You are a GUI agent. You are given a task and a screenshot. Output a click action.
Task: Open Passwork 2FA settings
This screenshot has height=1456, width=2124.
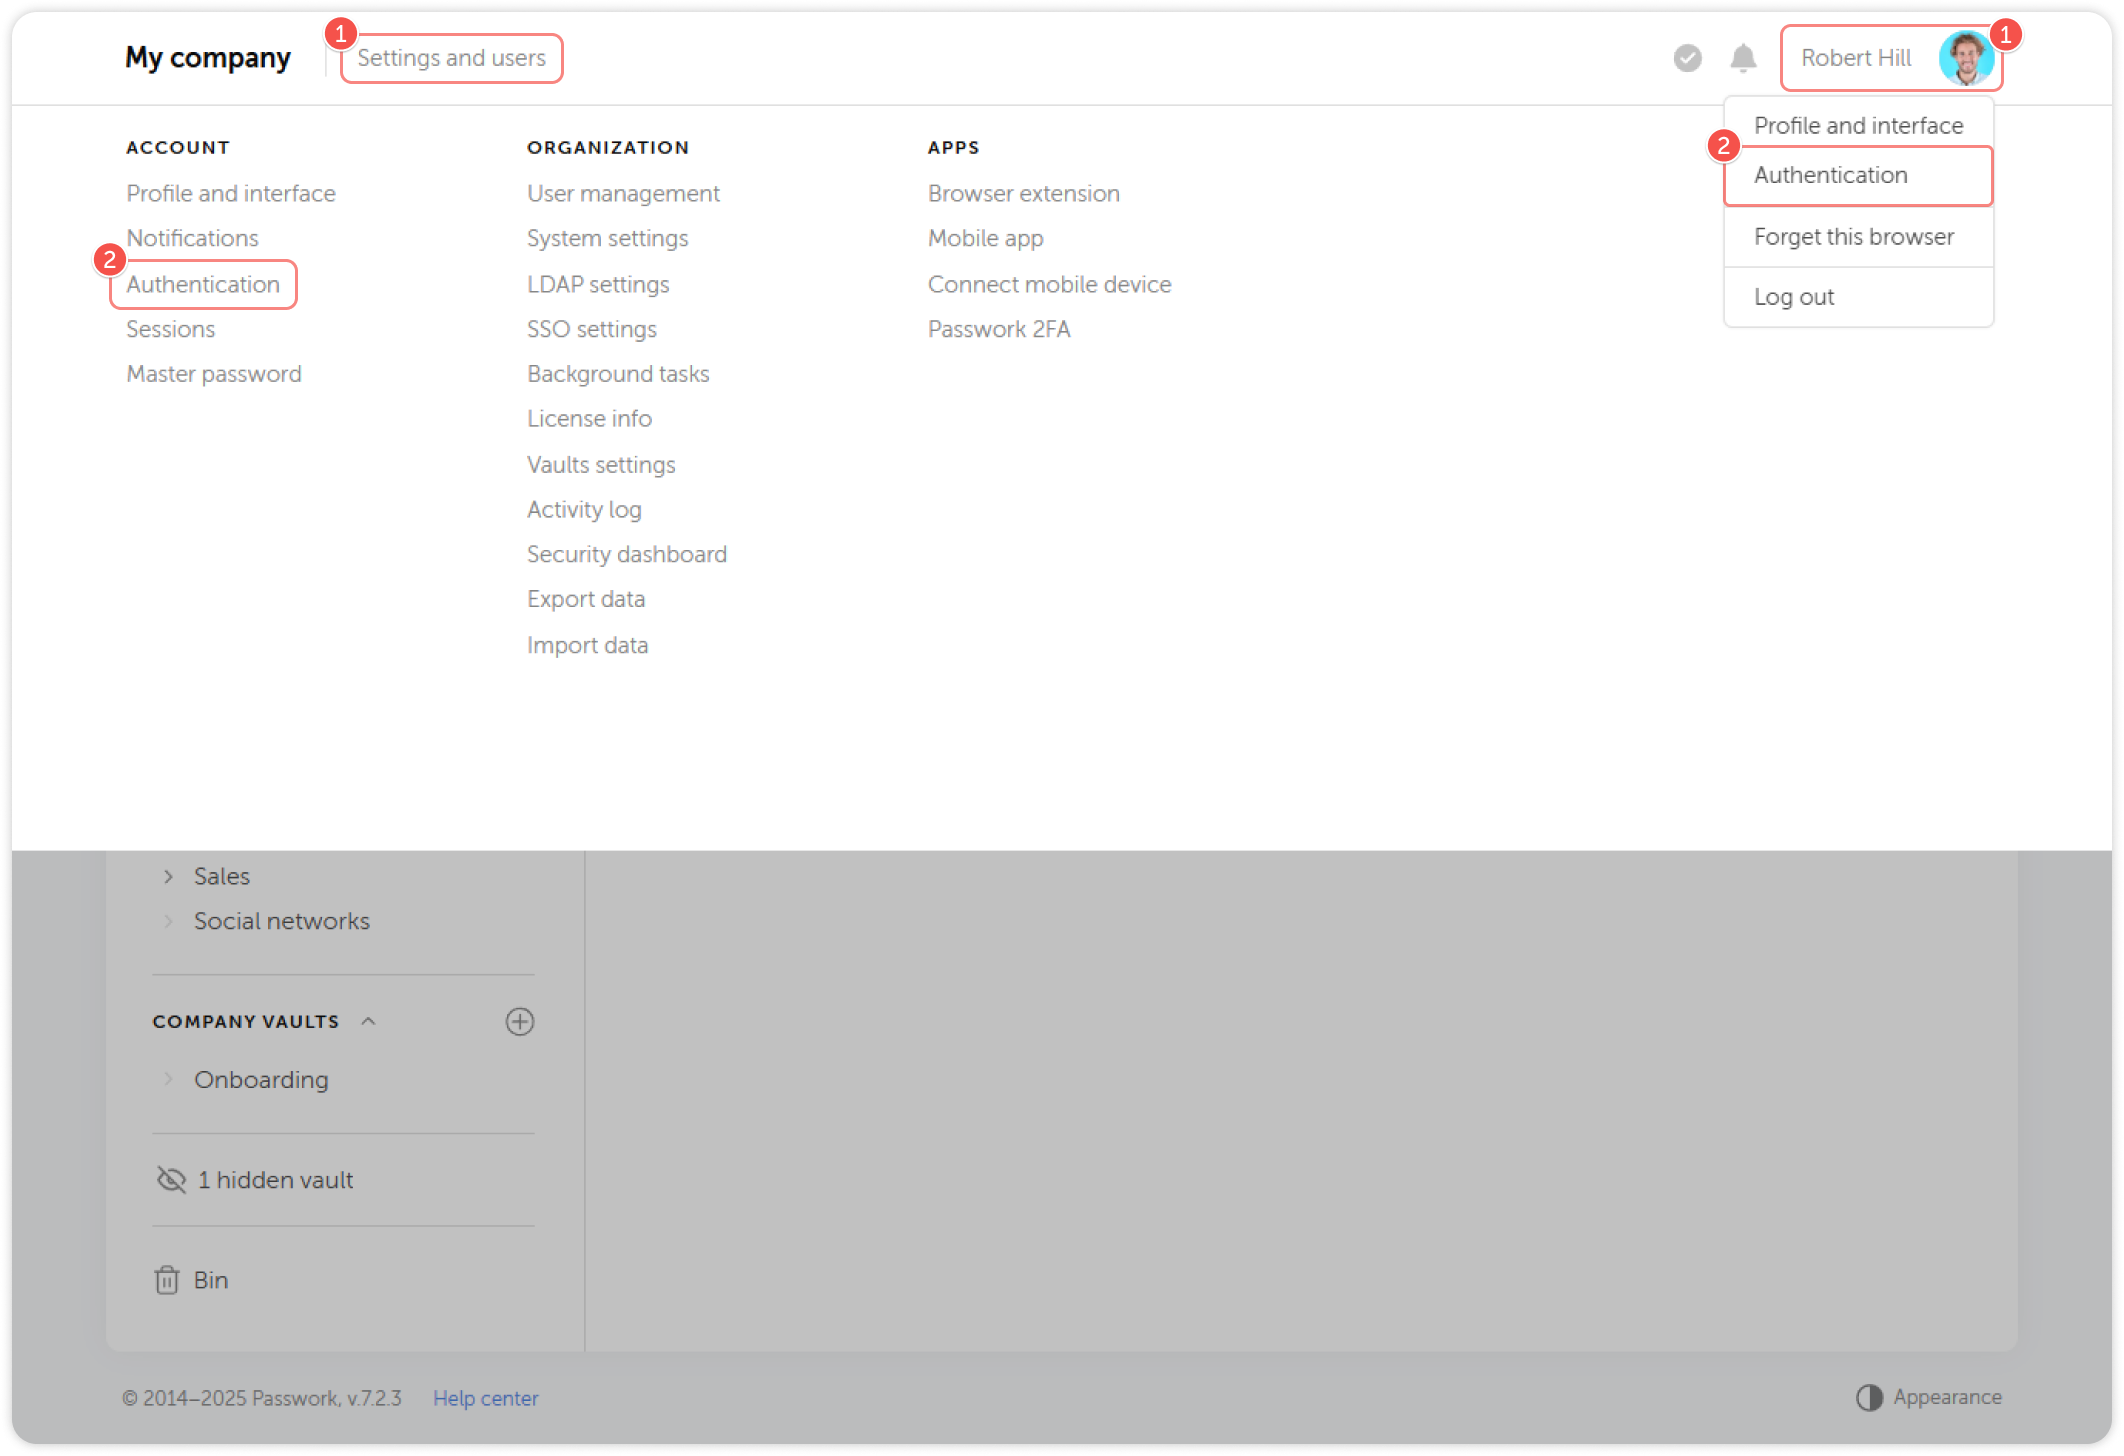point(999,328)
